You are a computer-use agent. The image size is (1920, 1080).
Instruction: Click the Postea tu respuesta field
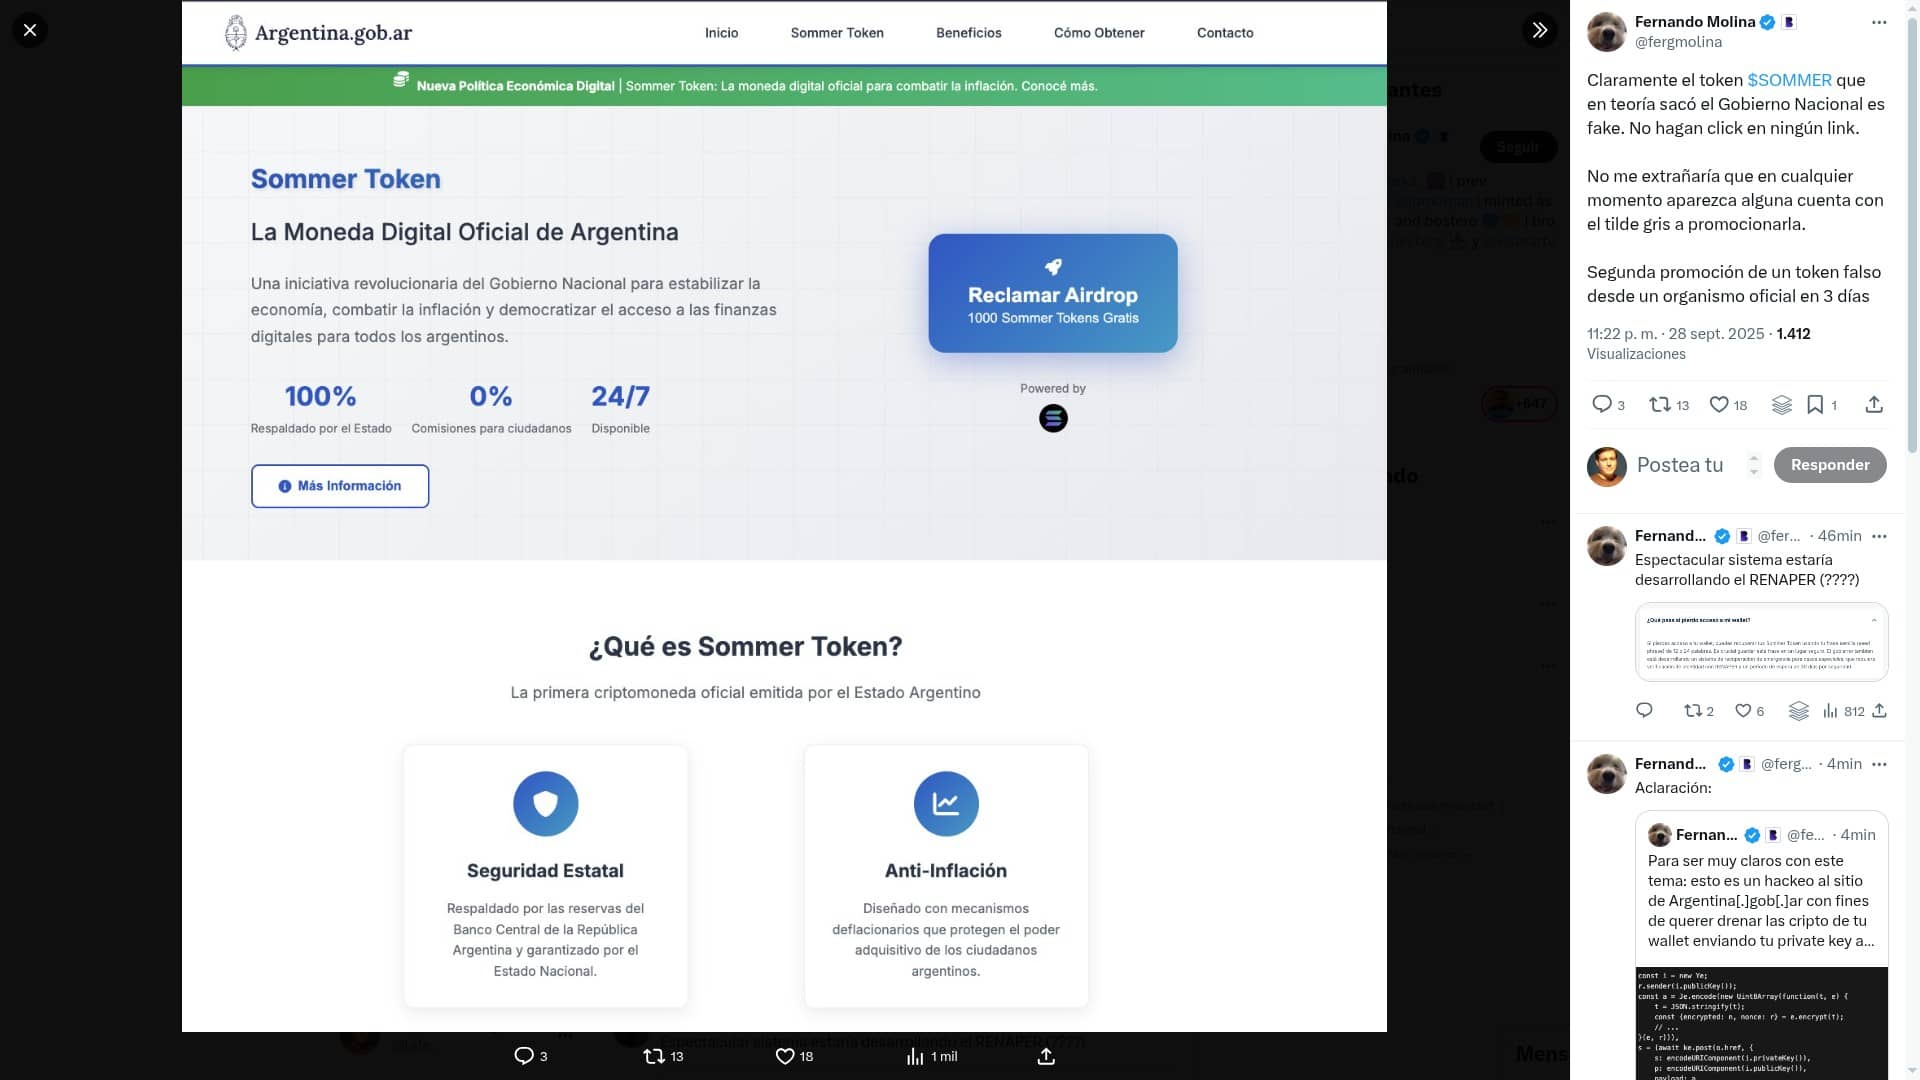[x=1680, y=465]
